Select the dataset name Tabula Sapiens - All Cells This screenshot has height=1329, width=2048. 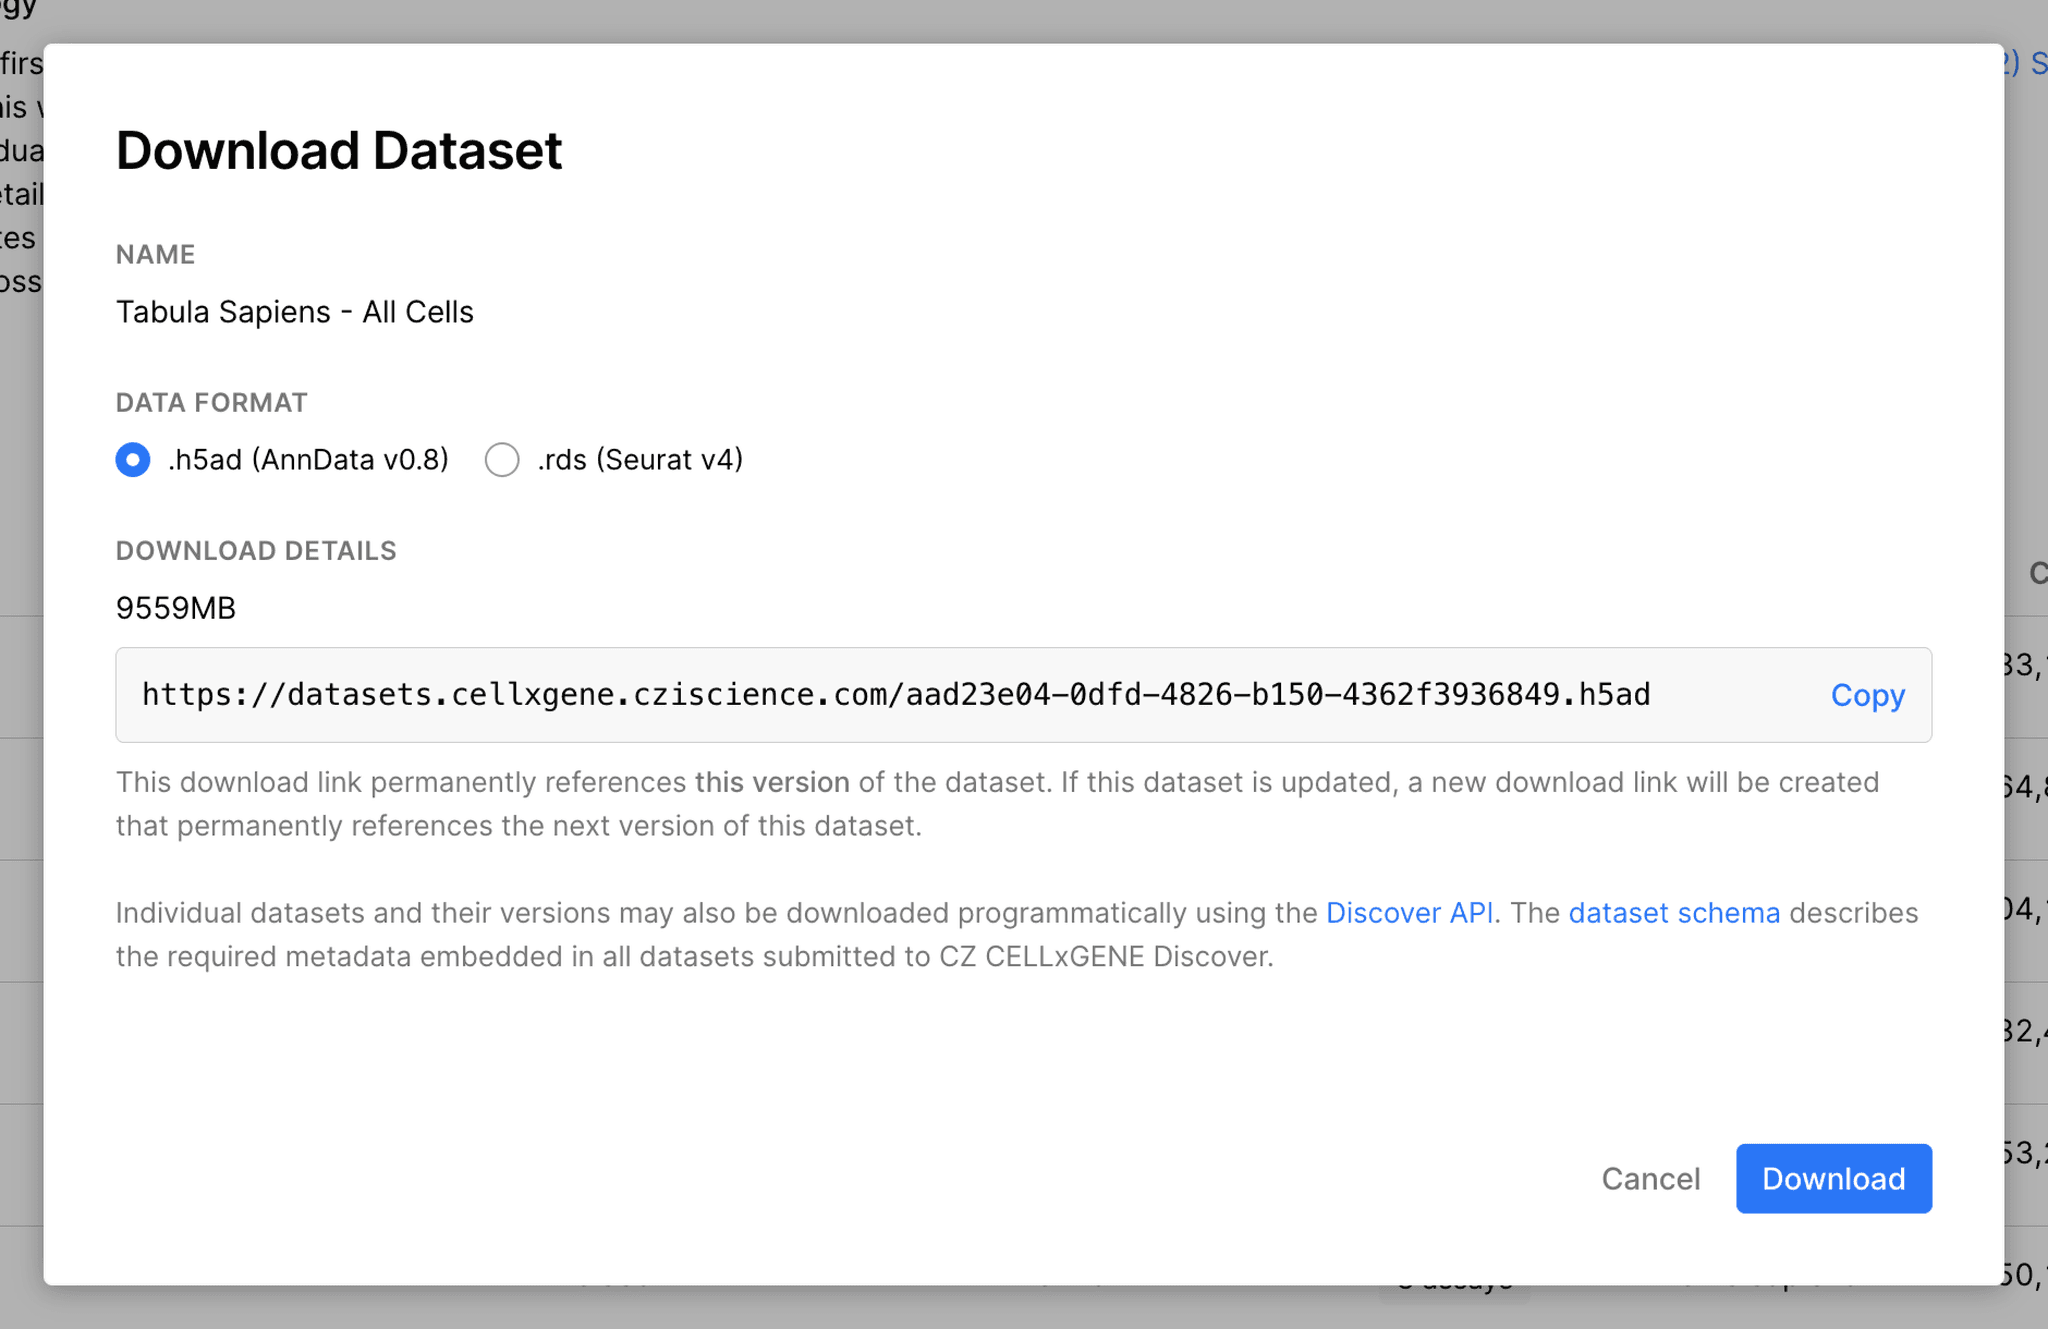(295, 311)
